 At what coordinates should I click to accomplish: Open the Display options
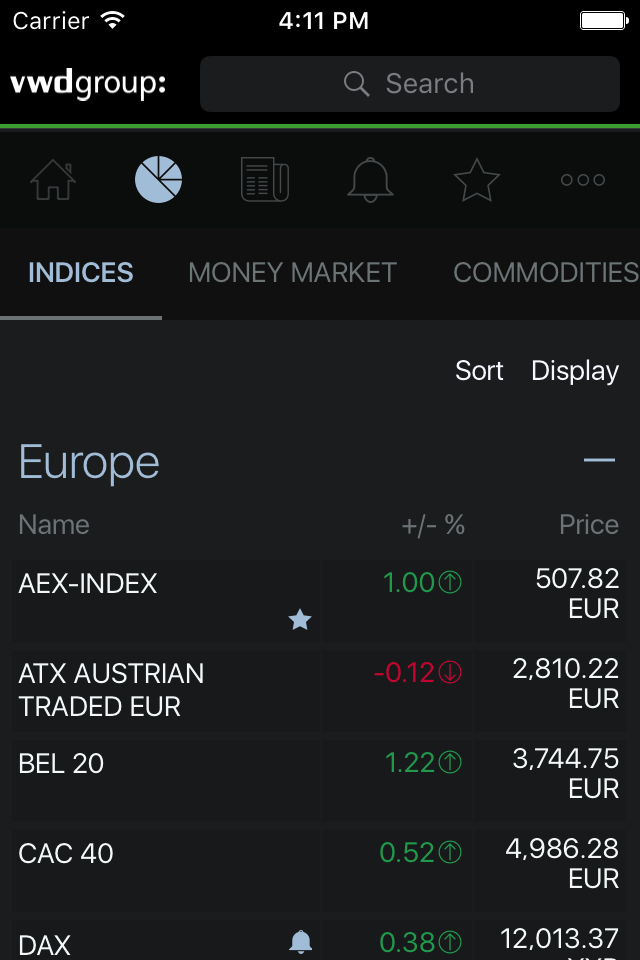click(x=575, y=371)
